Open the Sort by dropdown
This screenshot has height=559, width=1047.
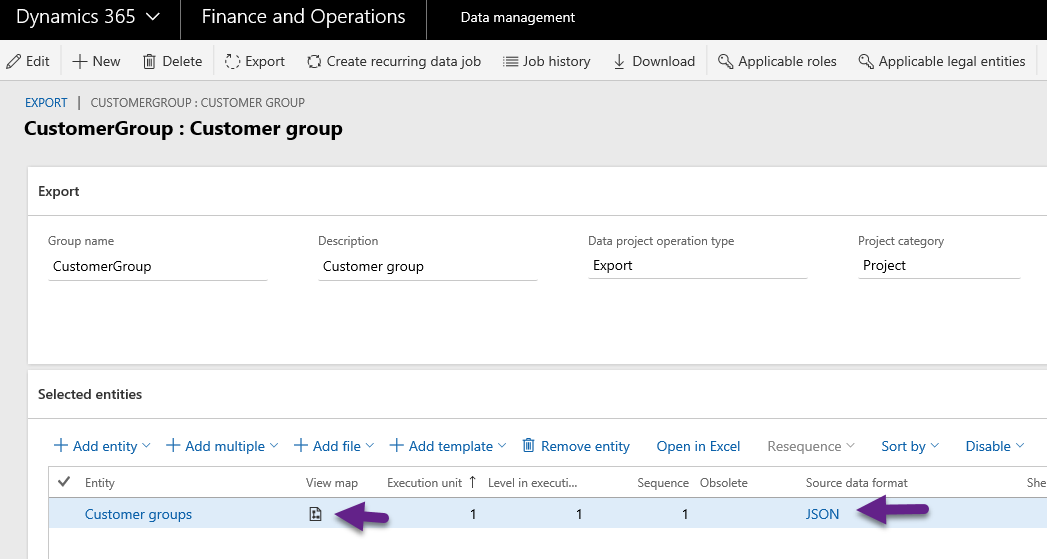[x=910, y=446]
